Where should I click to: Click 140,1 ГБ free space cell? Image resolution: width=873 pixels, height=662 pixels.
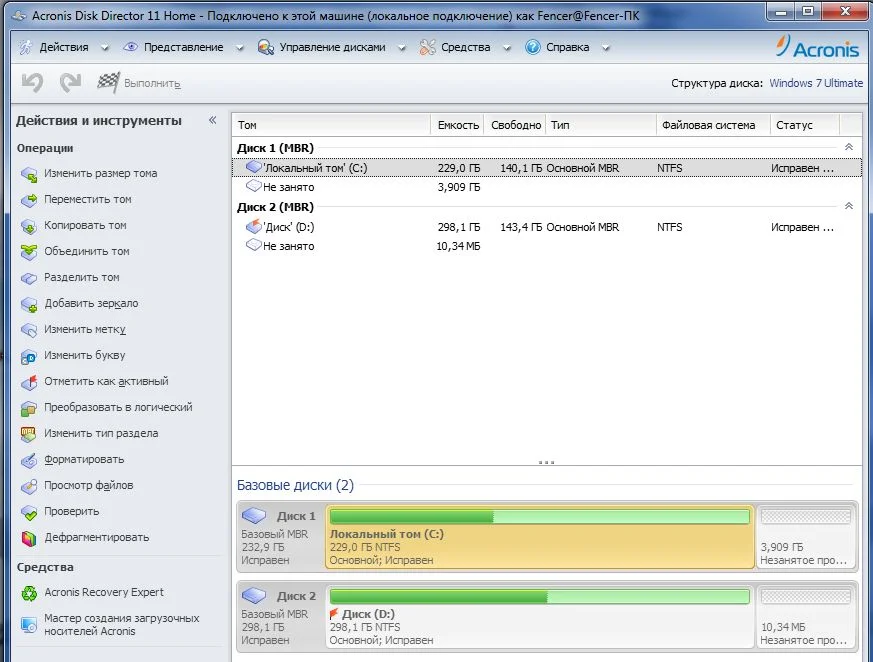pyautogui.click(x=521, y=168)
